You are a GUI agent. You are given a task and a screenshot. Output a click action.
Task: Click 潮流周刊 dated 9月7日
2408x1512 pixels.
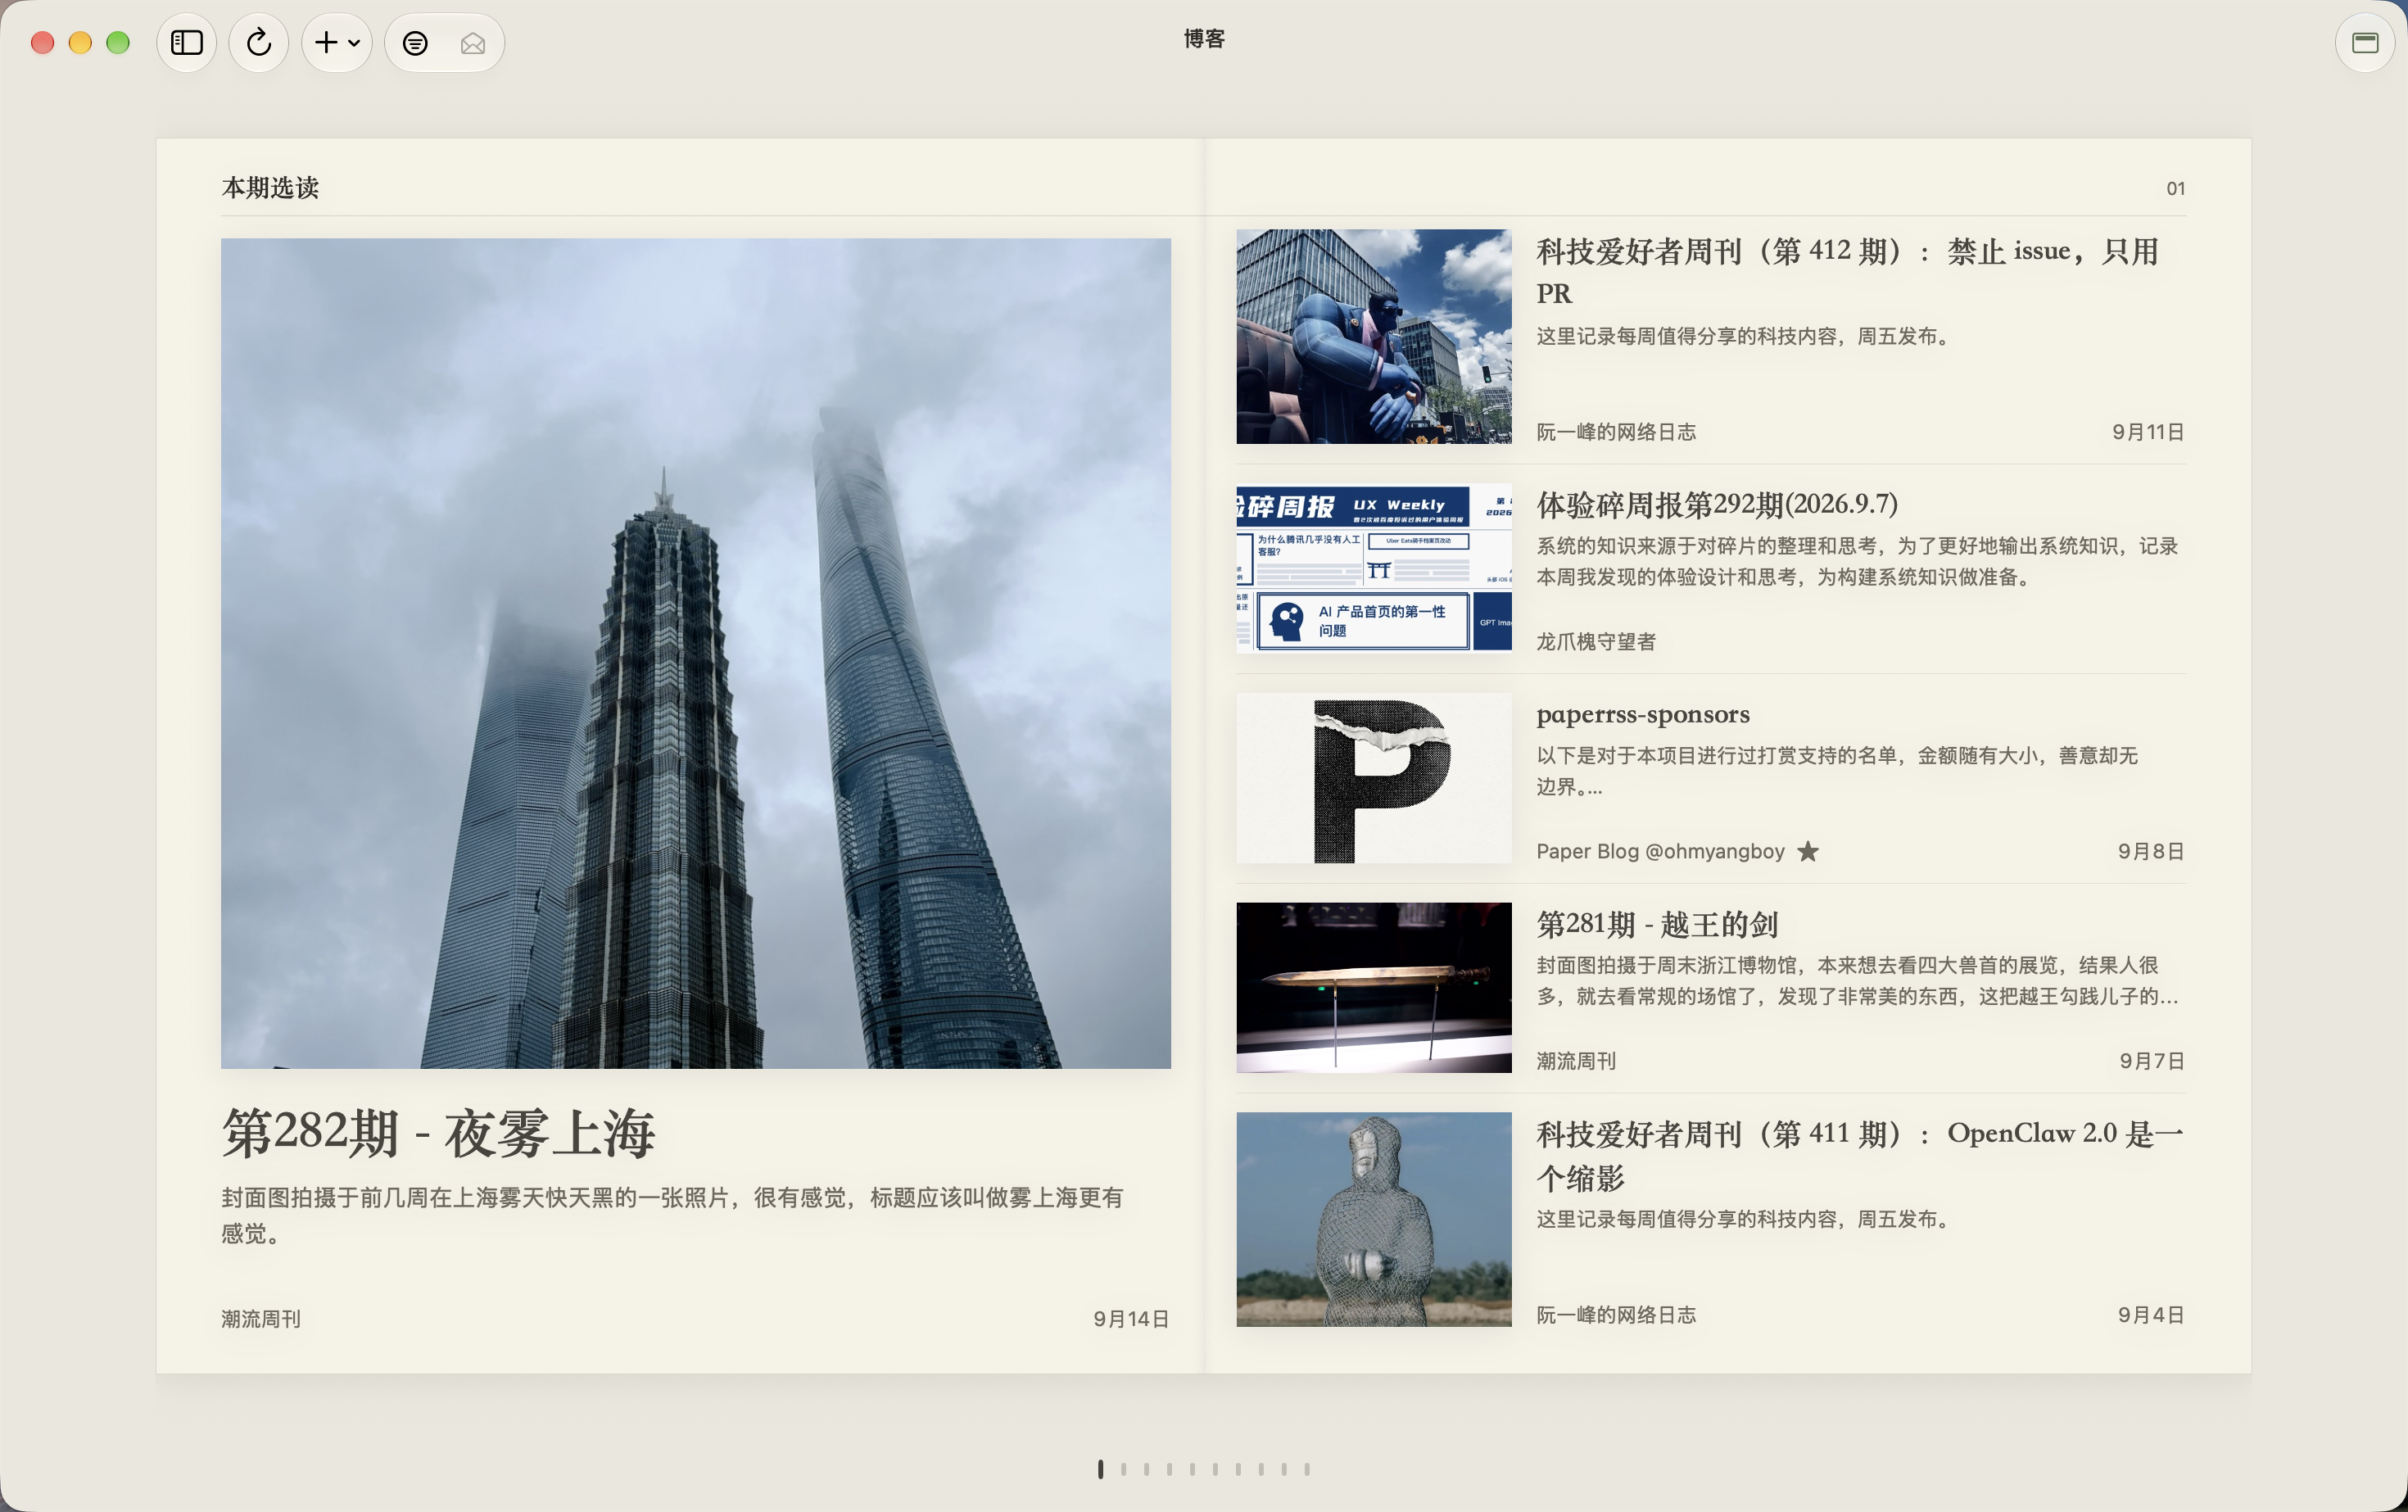click(x=1576, y=1061)
